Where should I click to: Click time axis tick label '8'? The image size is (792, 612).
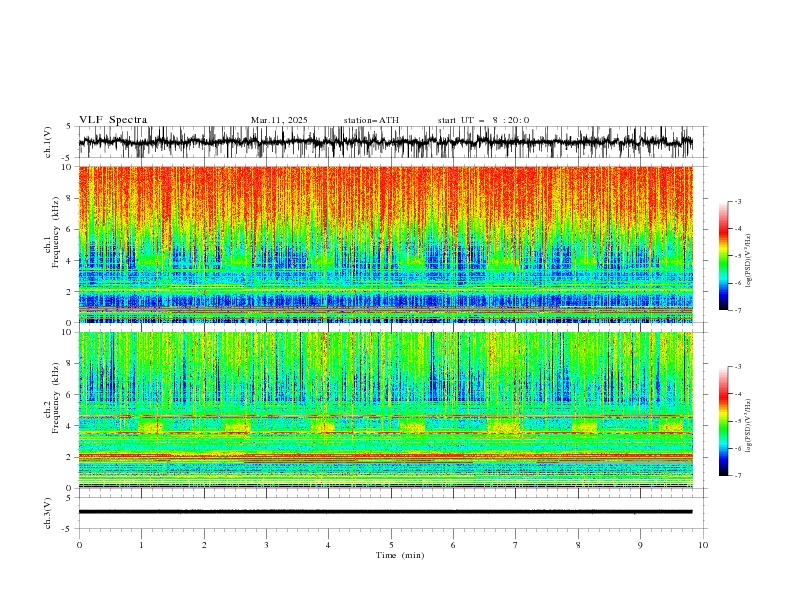(x=578, y=545)
